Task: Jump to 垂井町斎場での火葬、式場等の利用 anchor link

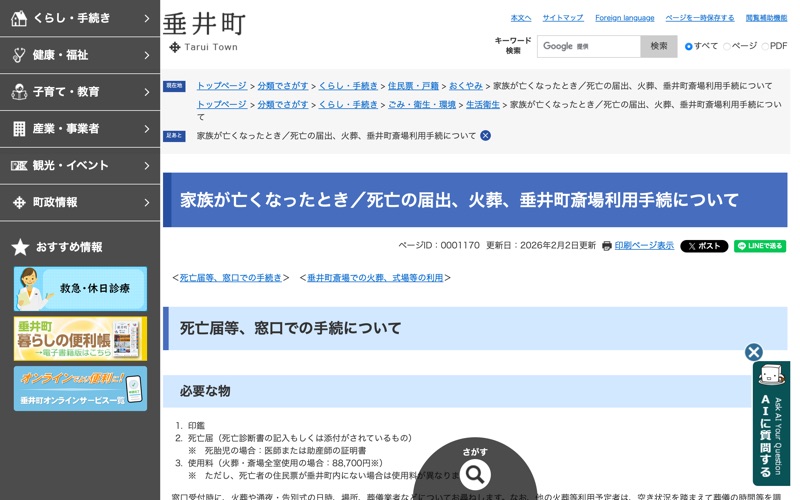Action: pos(375,278)
